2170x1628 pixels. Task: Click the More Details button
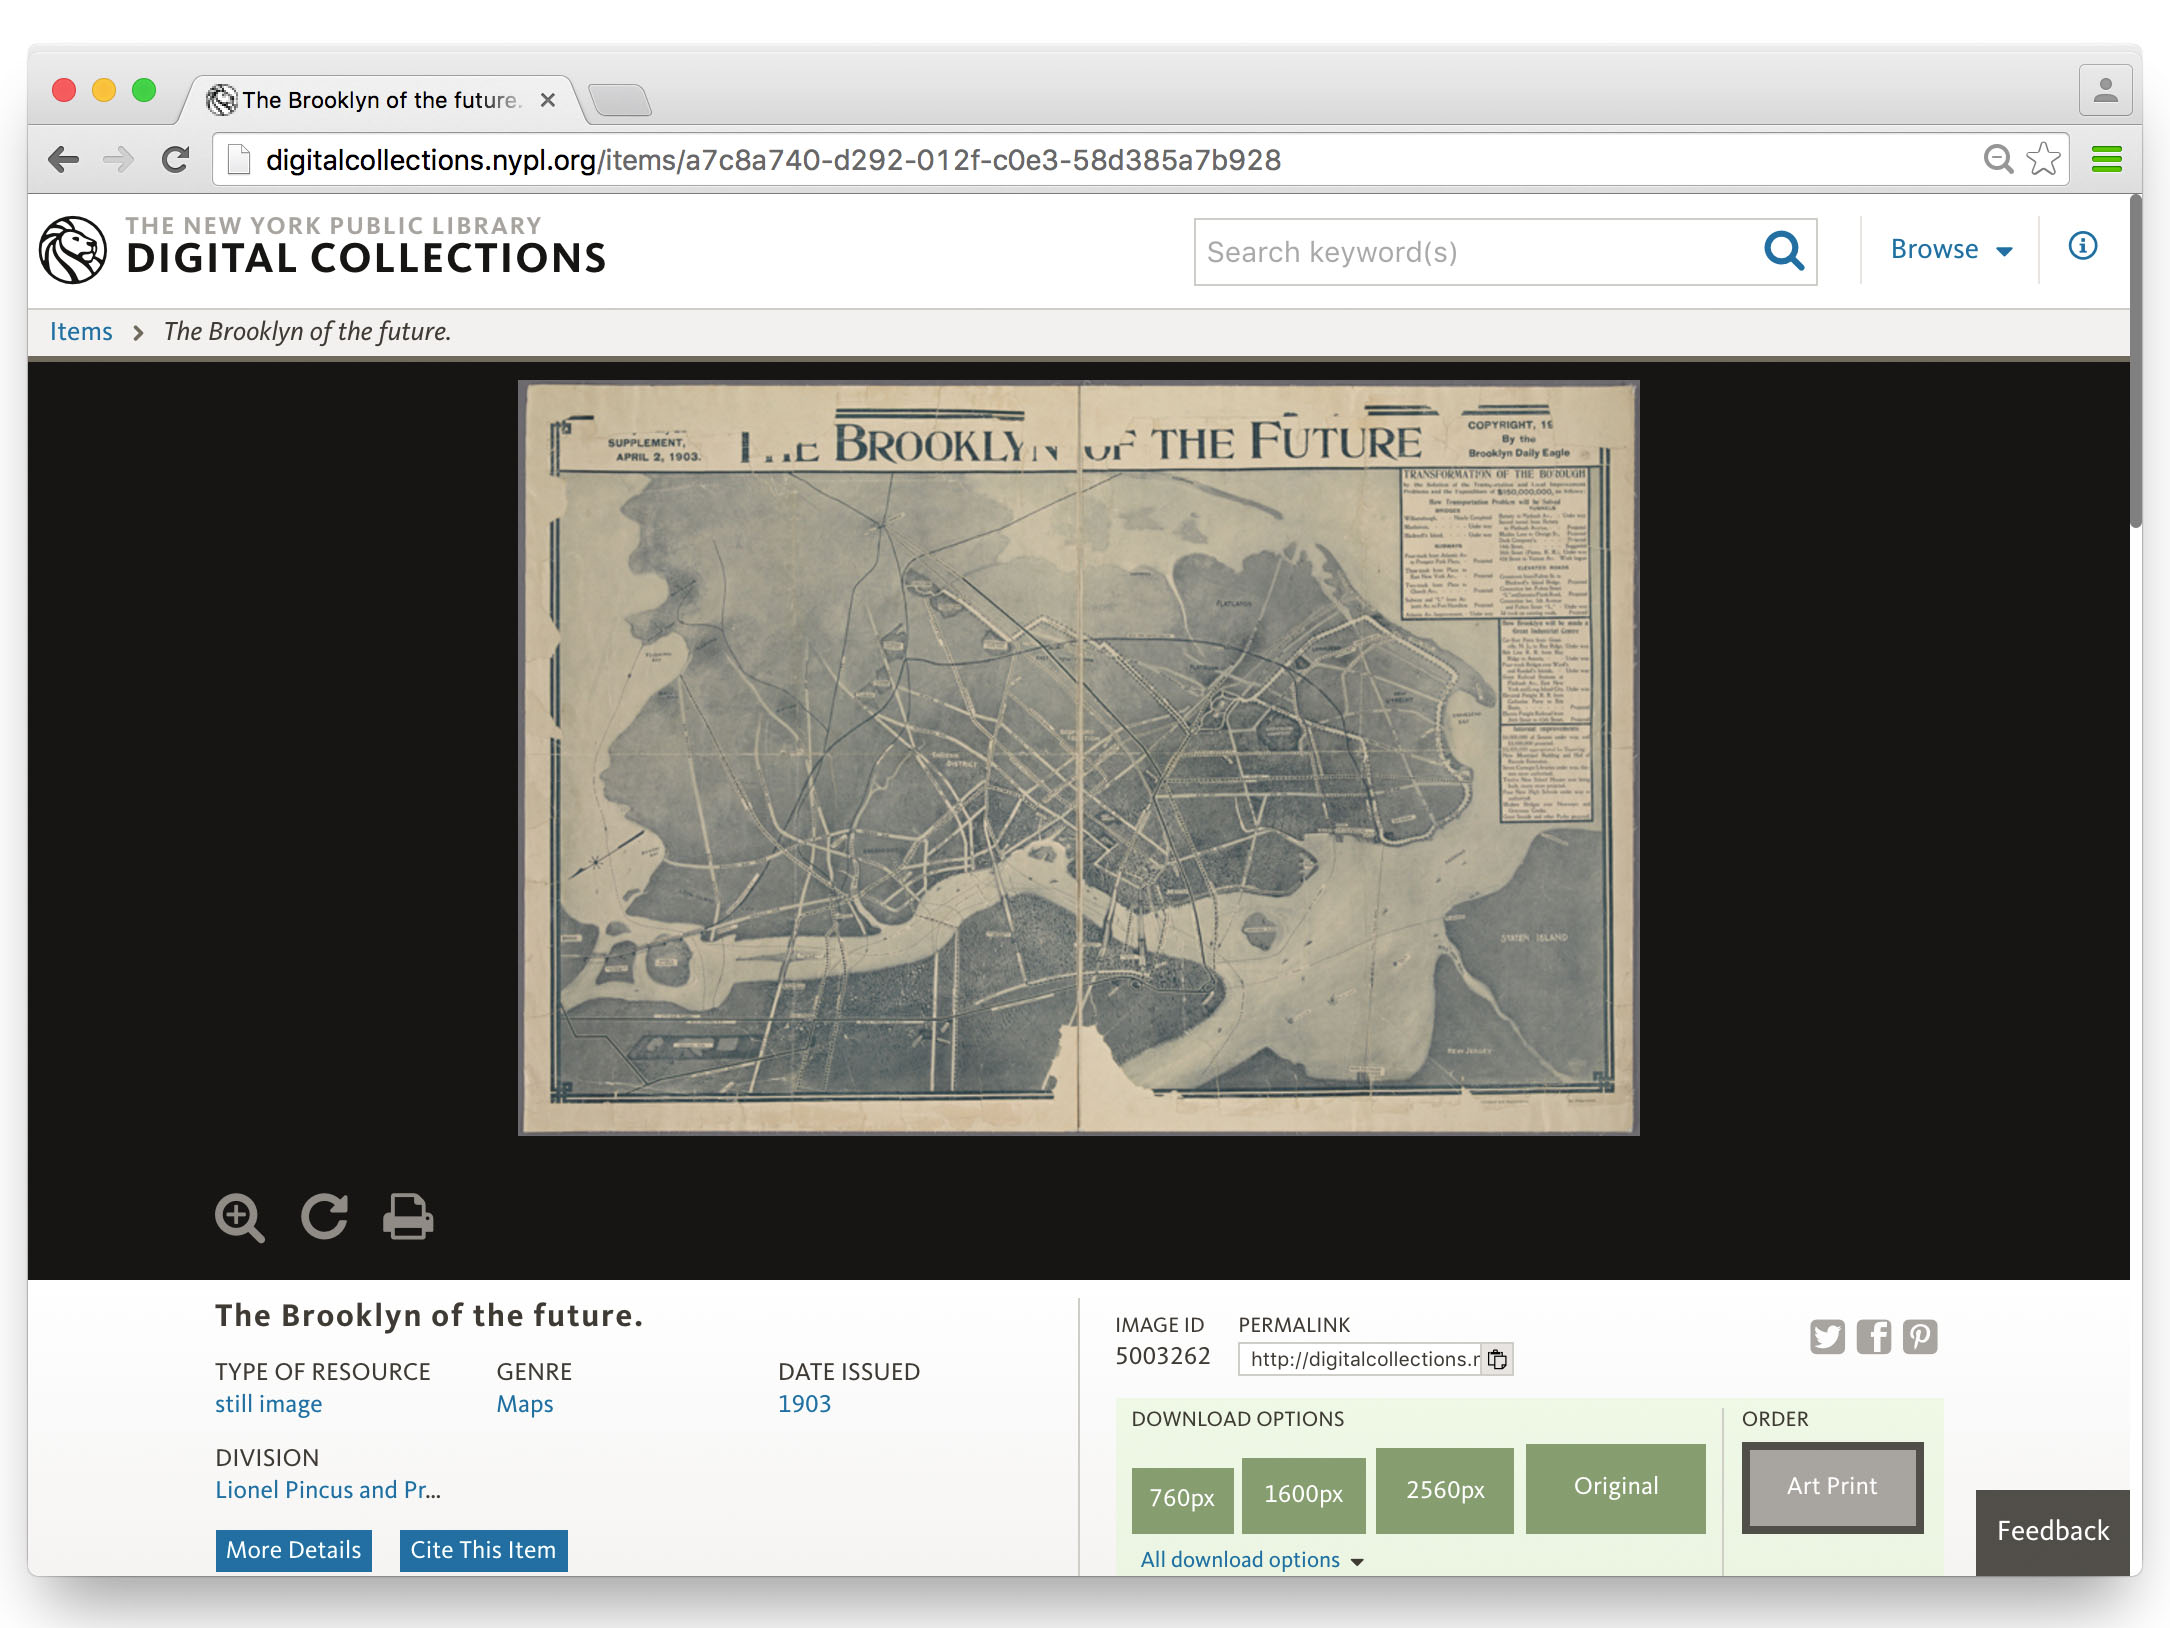(294, 1550)
